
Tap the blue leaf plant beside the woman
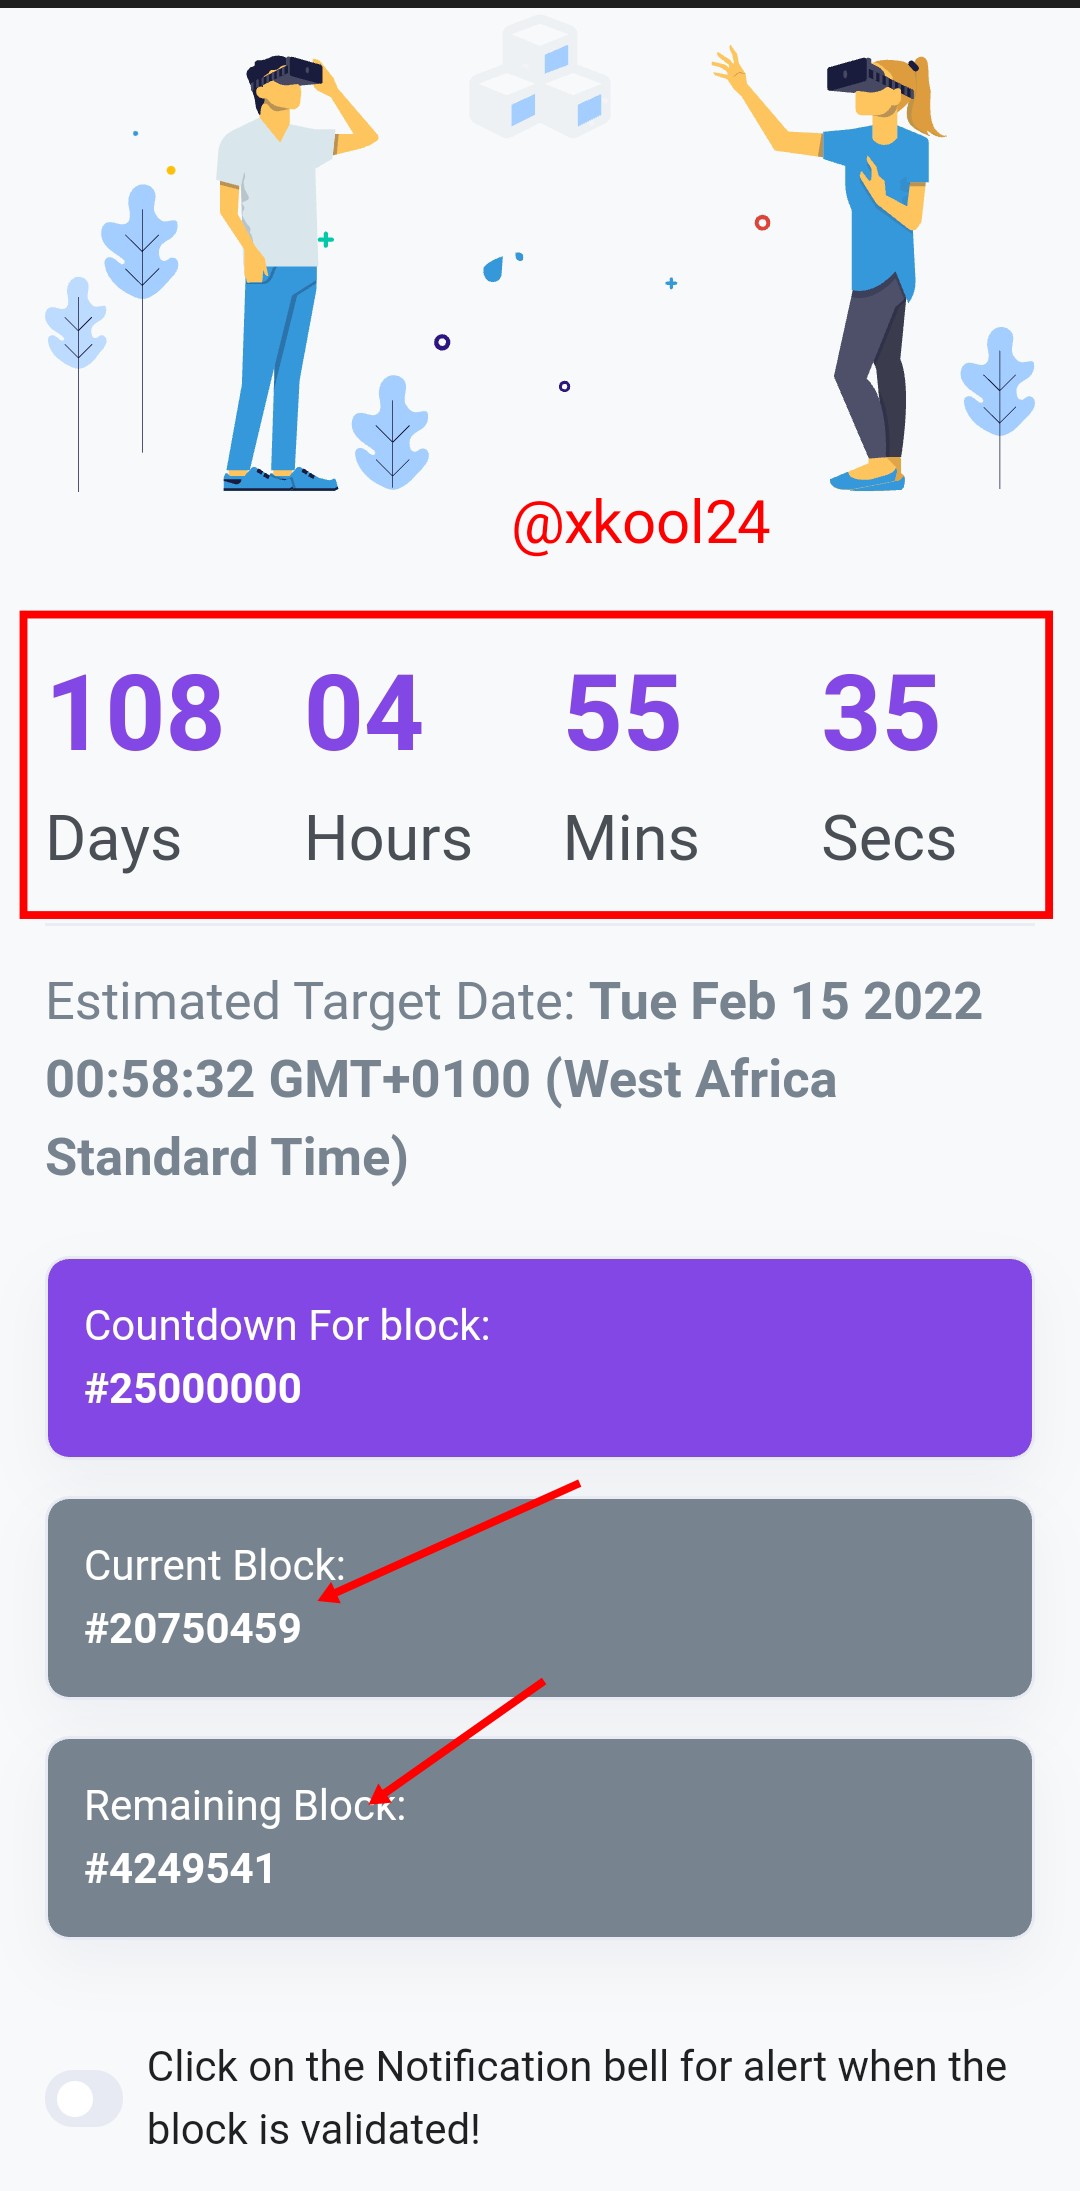pos(998,385)
